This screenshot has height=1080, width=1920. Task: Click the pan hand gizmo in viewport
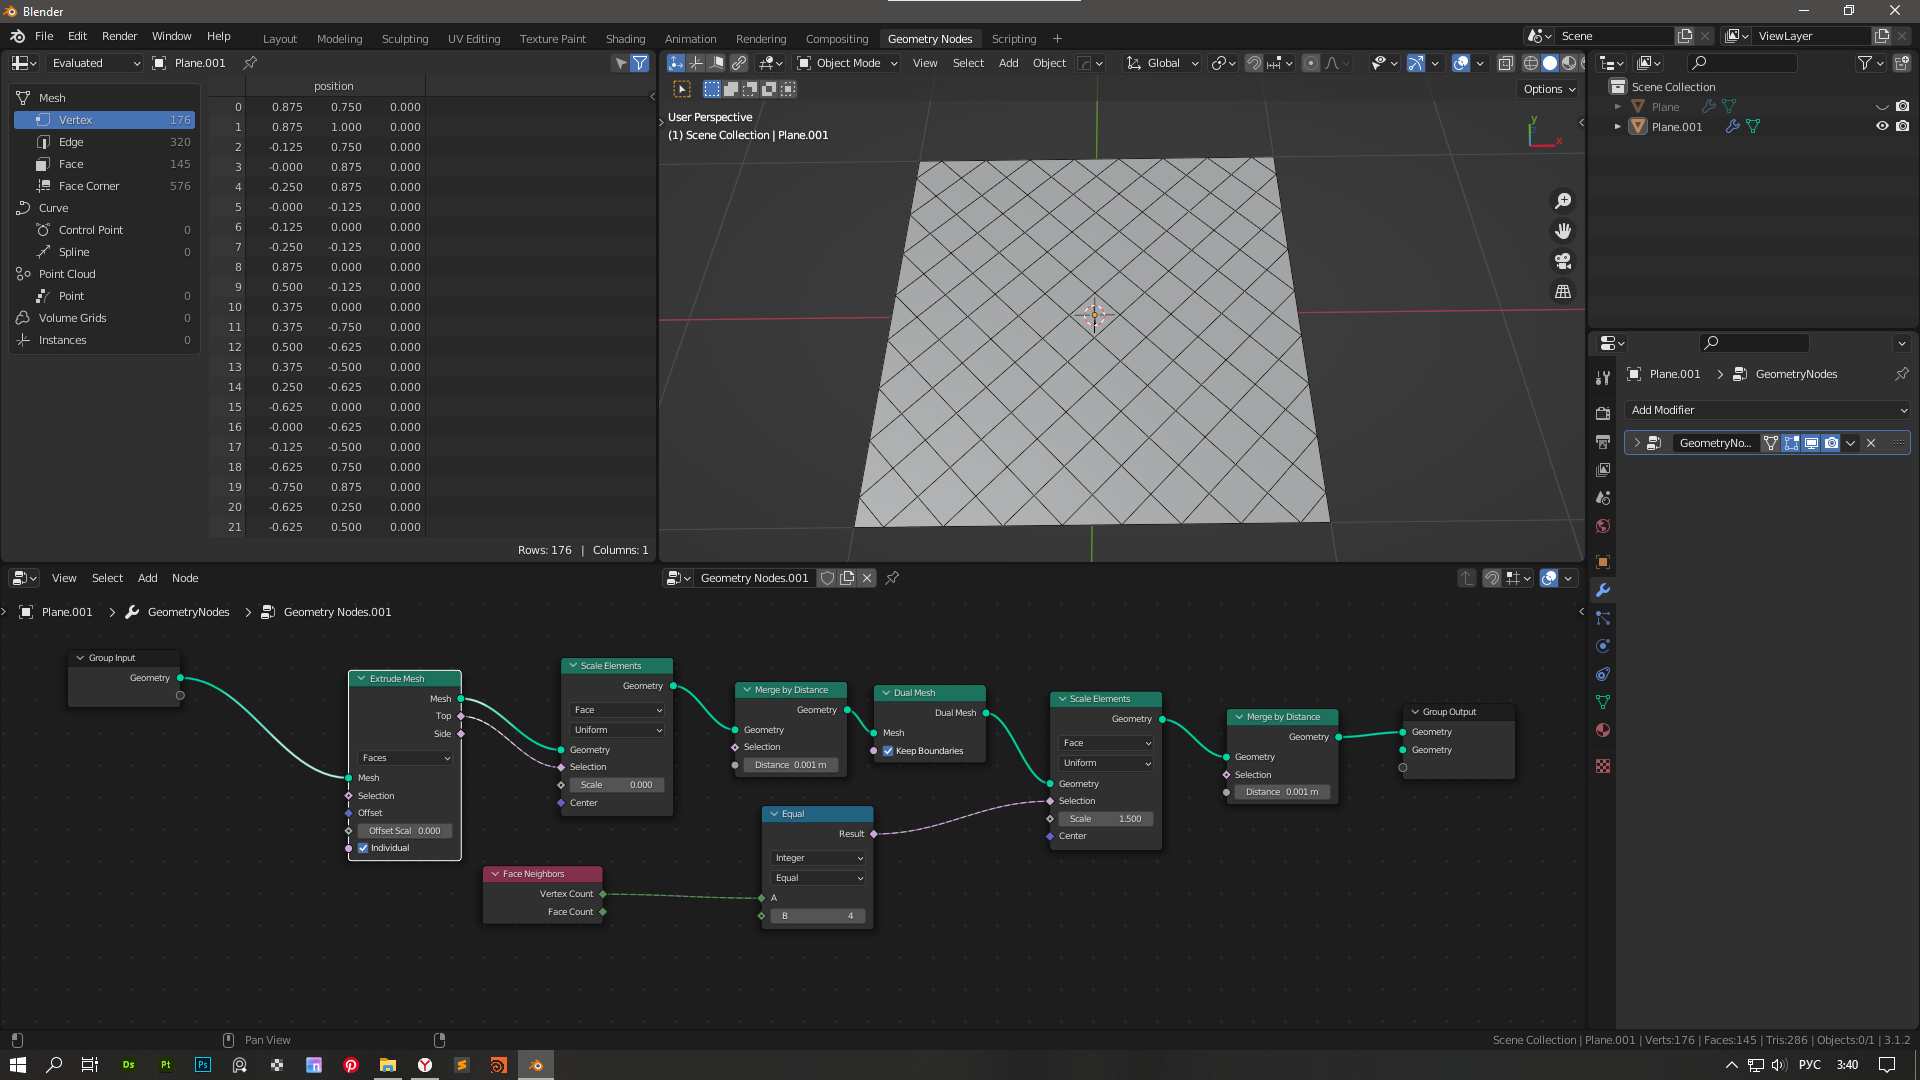[x=1563, y=231]
